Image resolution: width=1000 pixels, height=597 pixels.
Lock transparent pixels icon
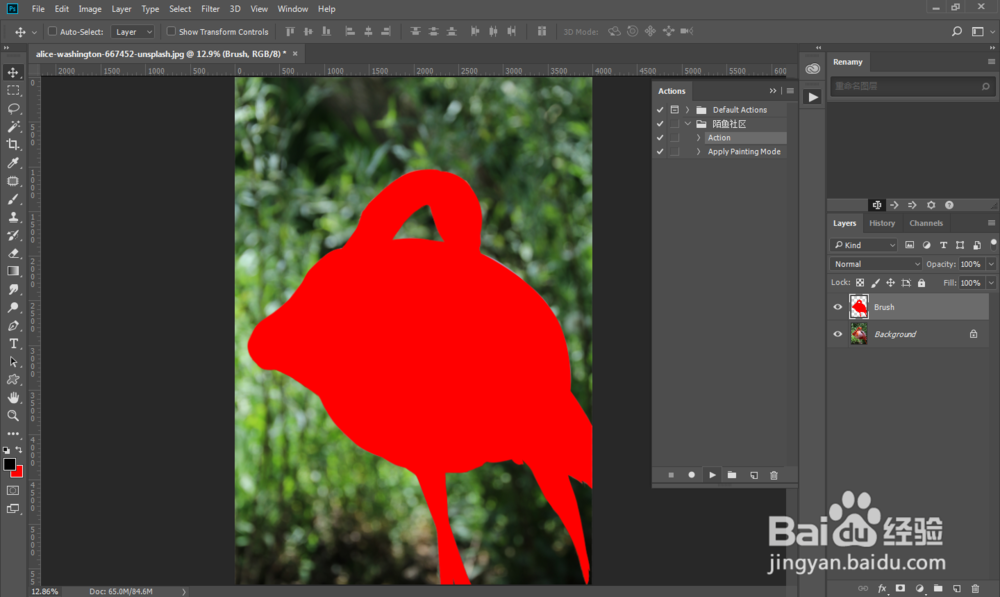(x=860, y=283)
